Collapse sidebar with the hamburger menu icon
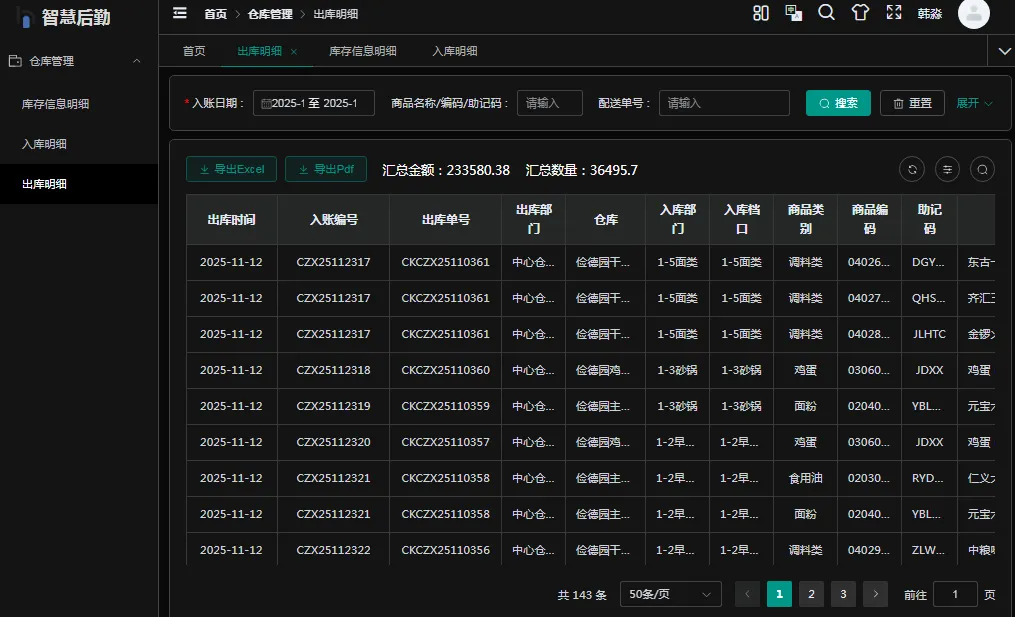Screen dimensions: 1015x617 click(180, 13)
